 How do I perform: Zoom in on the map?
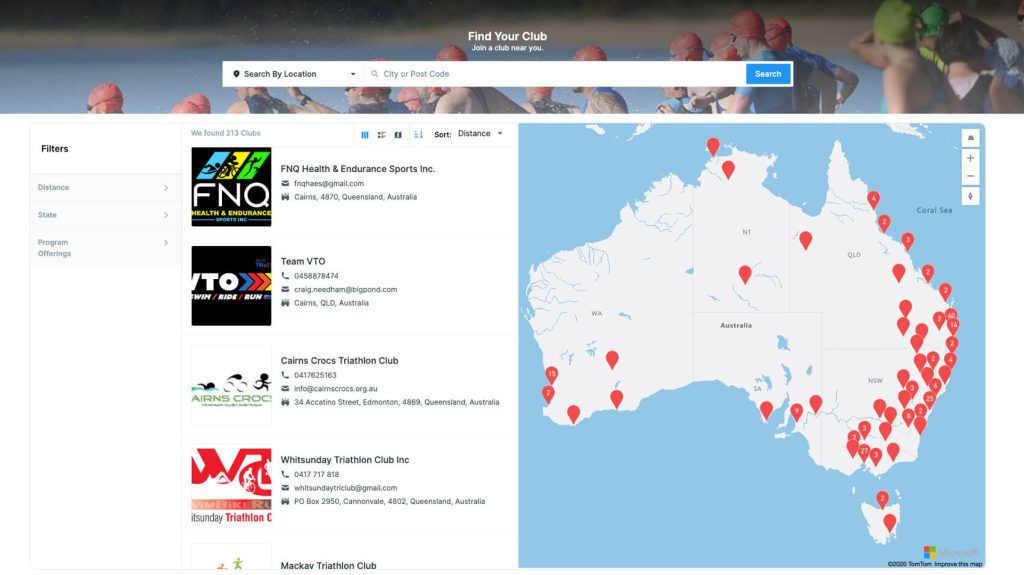click(x=970, y=158)
